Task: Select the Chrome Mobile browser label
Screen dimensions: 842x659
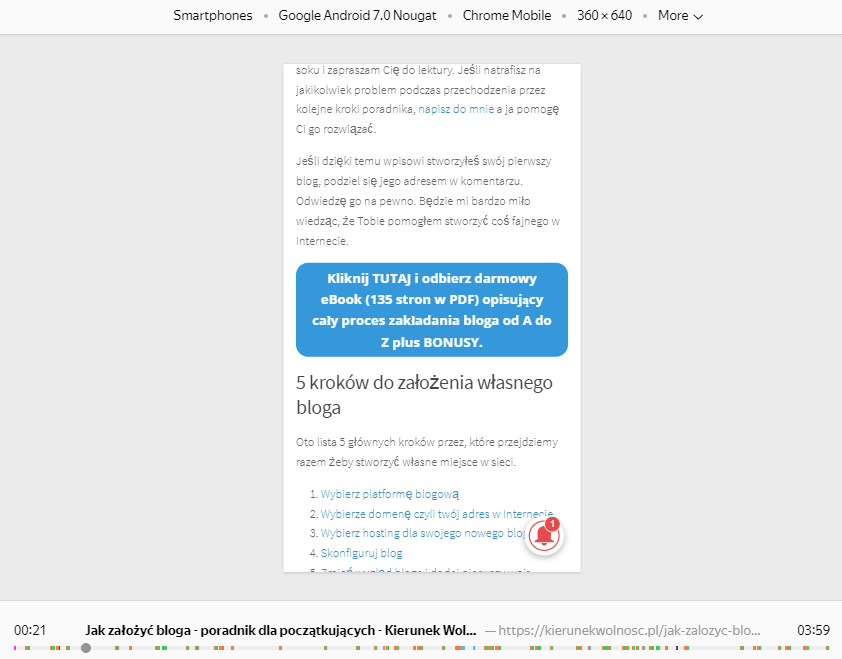Action: tap(506, 16)
